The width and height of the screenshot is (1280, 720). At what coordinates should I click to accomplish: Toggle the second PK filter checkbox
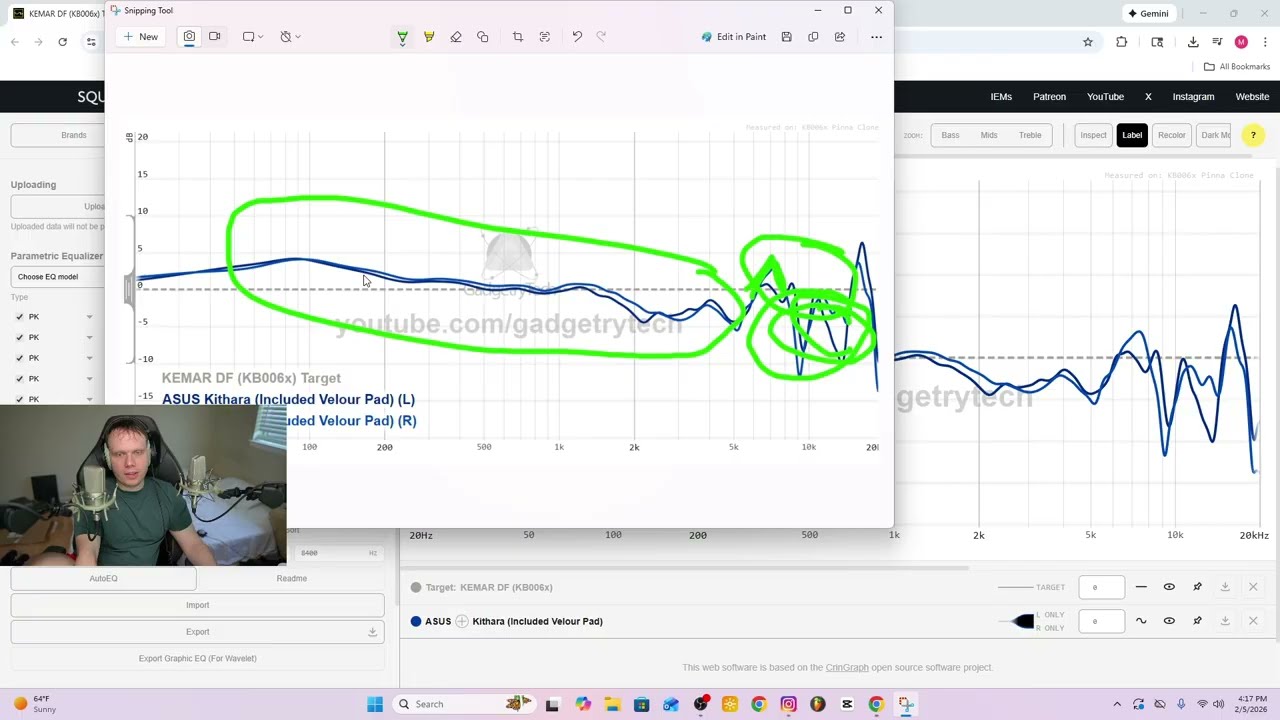(x=19, y=338)
